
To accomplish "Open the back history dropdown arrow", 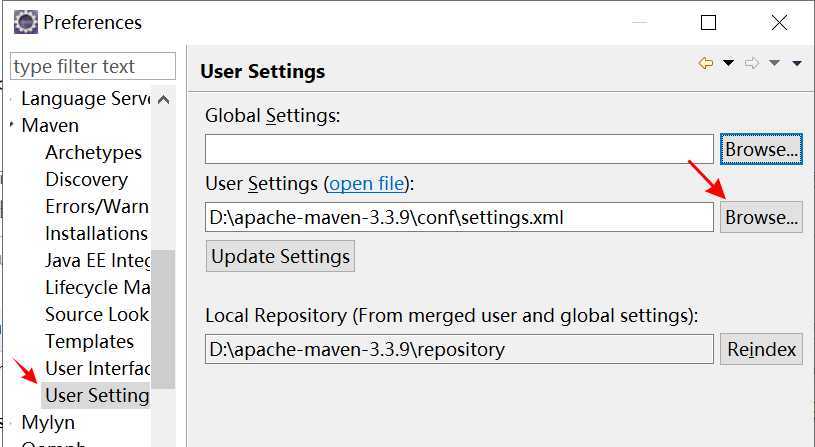I will click(728, 64).
